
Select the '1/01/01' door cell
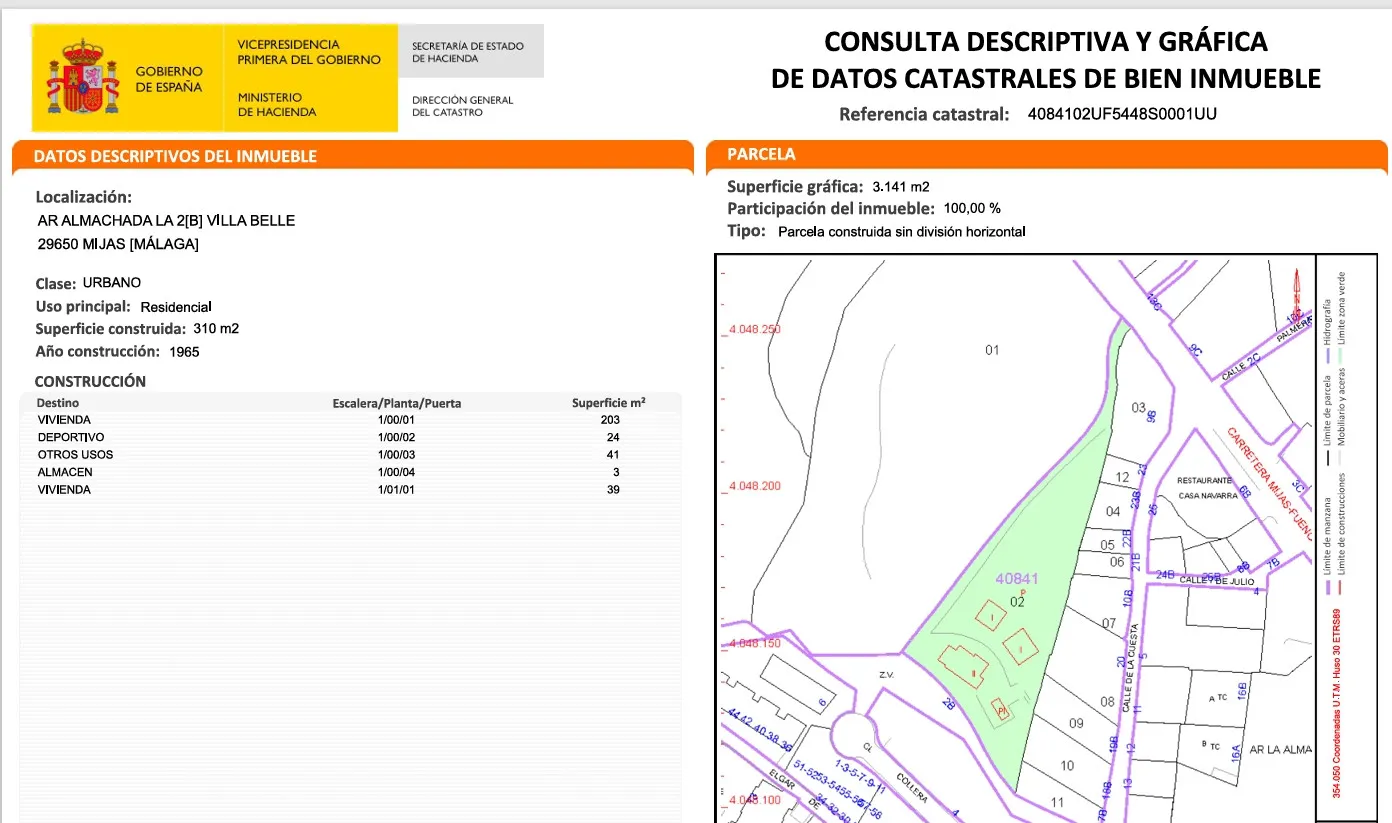pyautogui.click(x=396, y=490)
